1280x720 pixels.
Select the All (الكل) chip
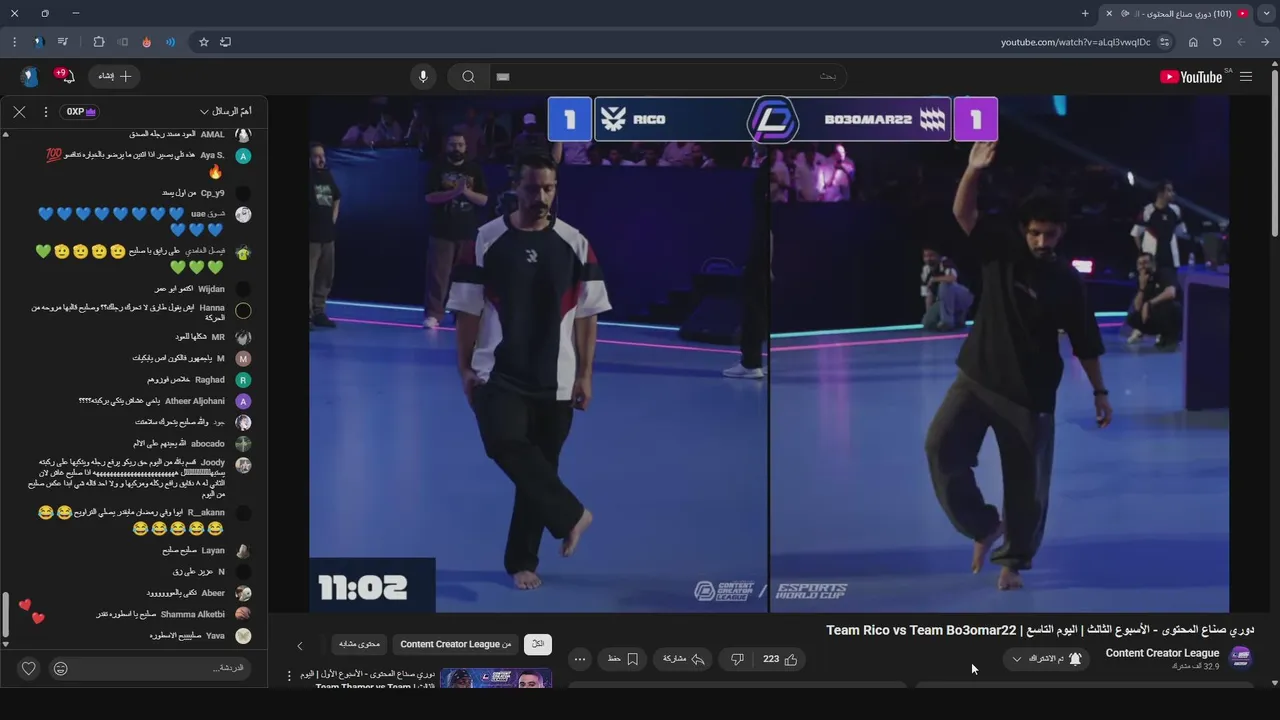pyautogui.click(x=538, y=644)
